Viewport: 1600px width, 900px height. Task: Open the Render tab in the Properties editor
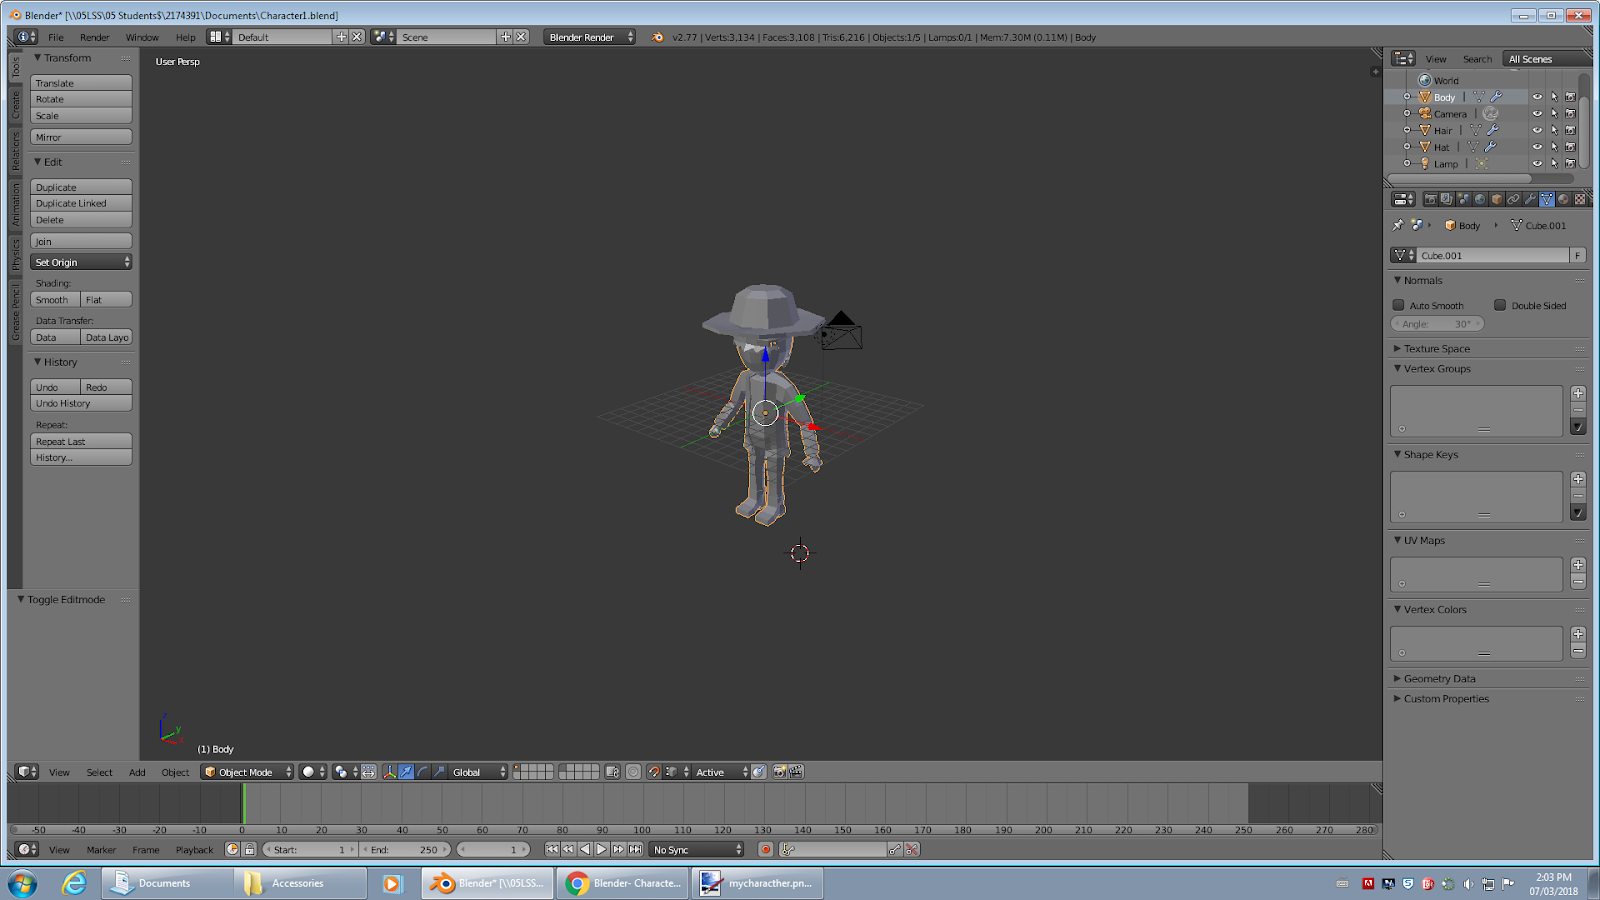1432,199
